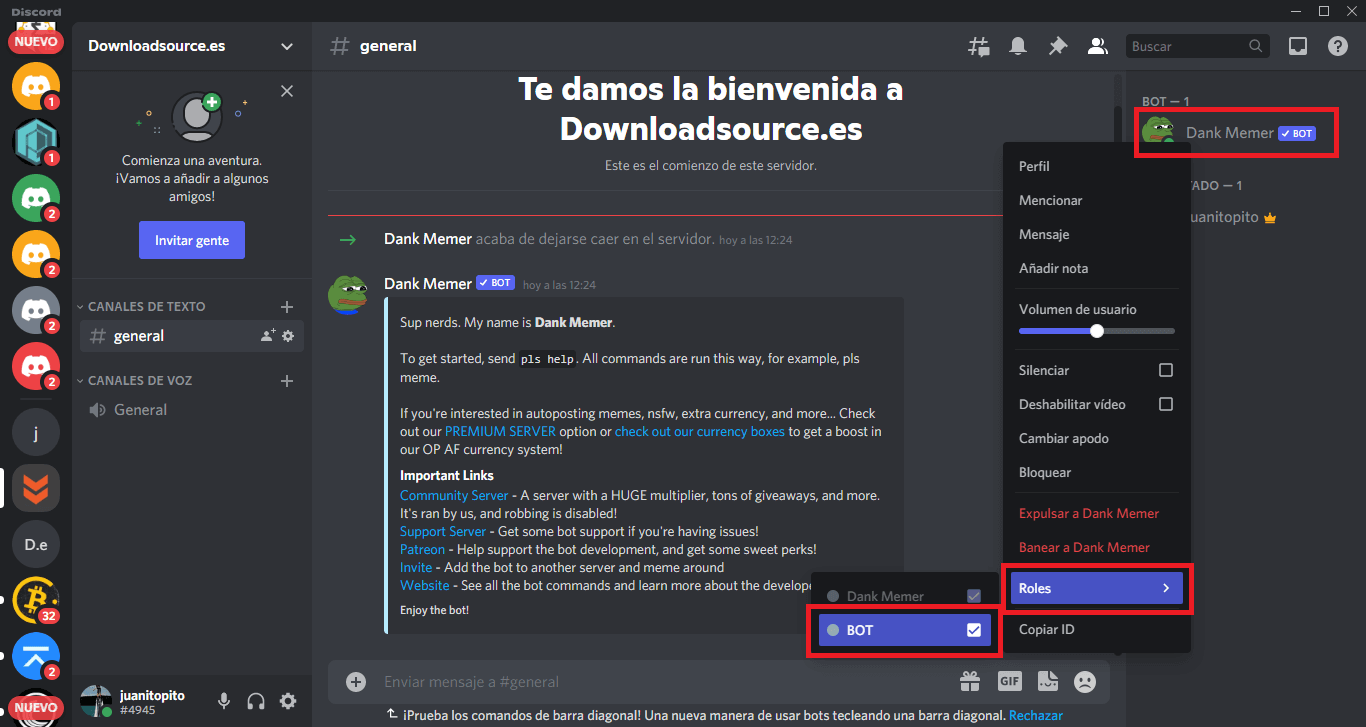Close the invite friends card
This screenshot has height=727, width=1366.
point(287,91)
